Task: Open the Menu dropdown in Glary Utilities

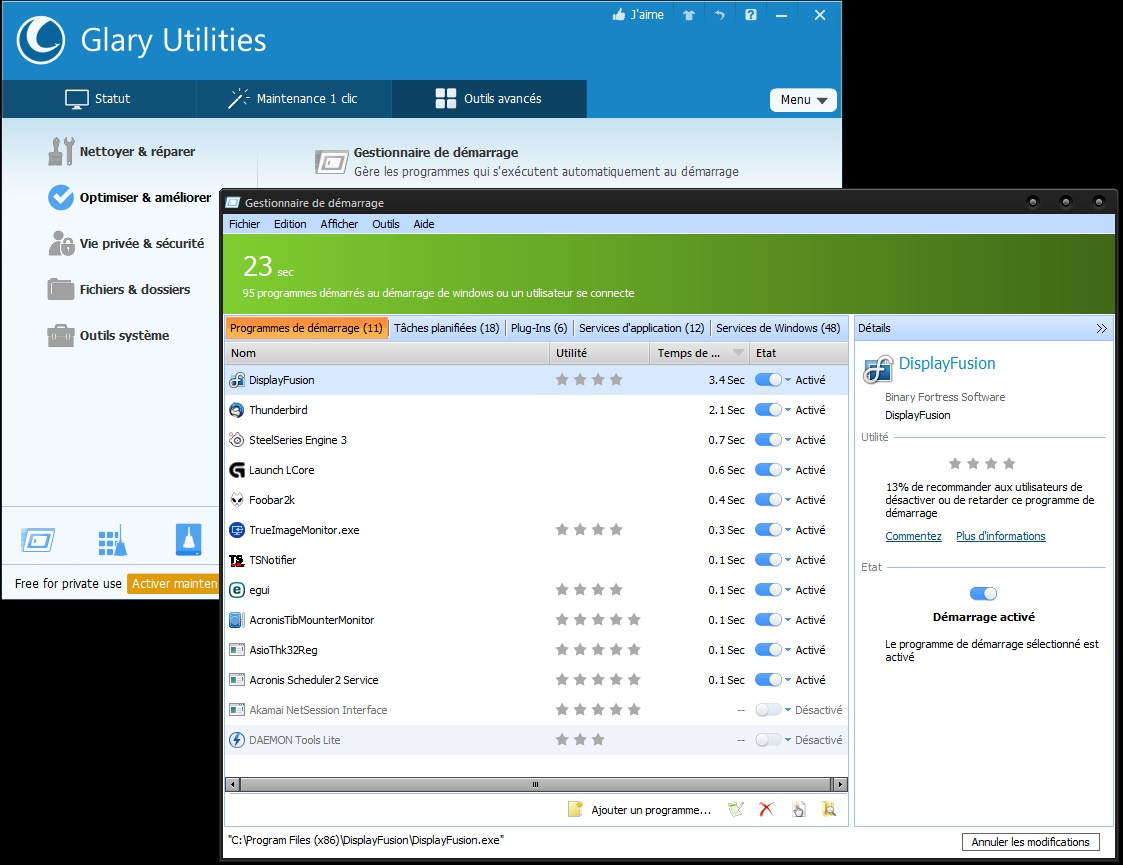Action: tap(803, 100)
